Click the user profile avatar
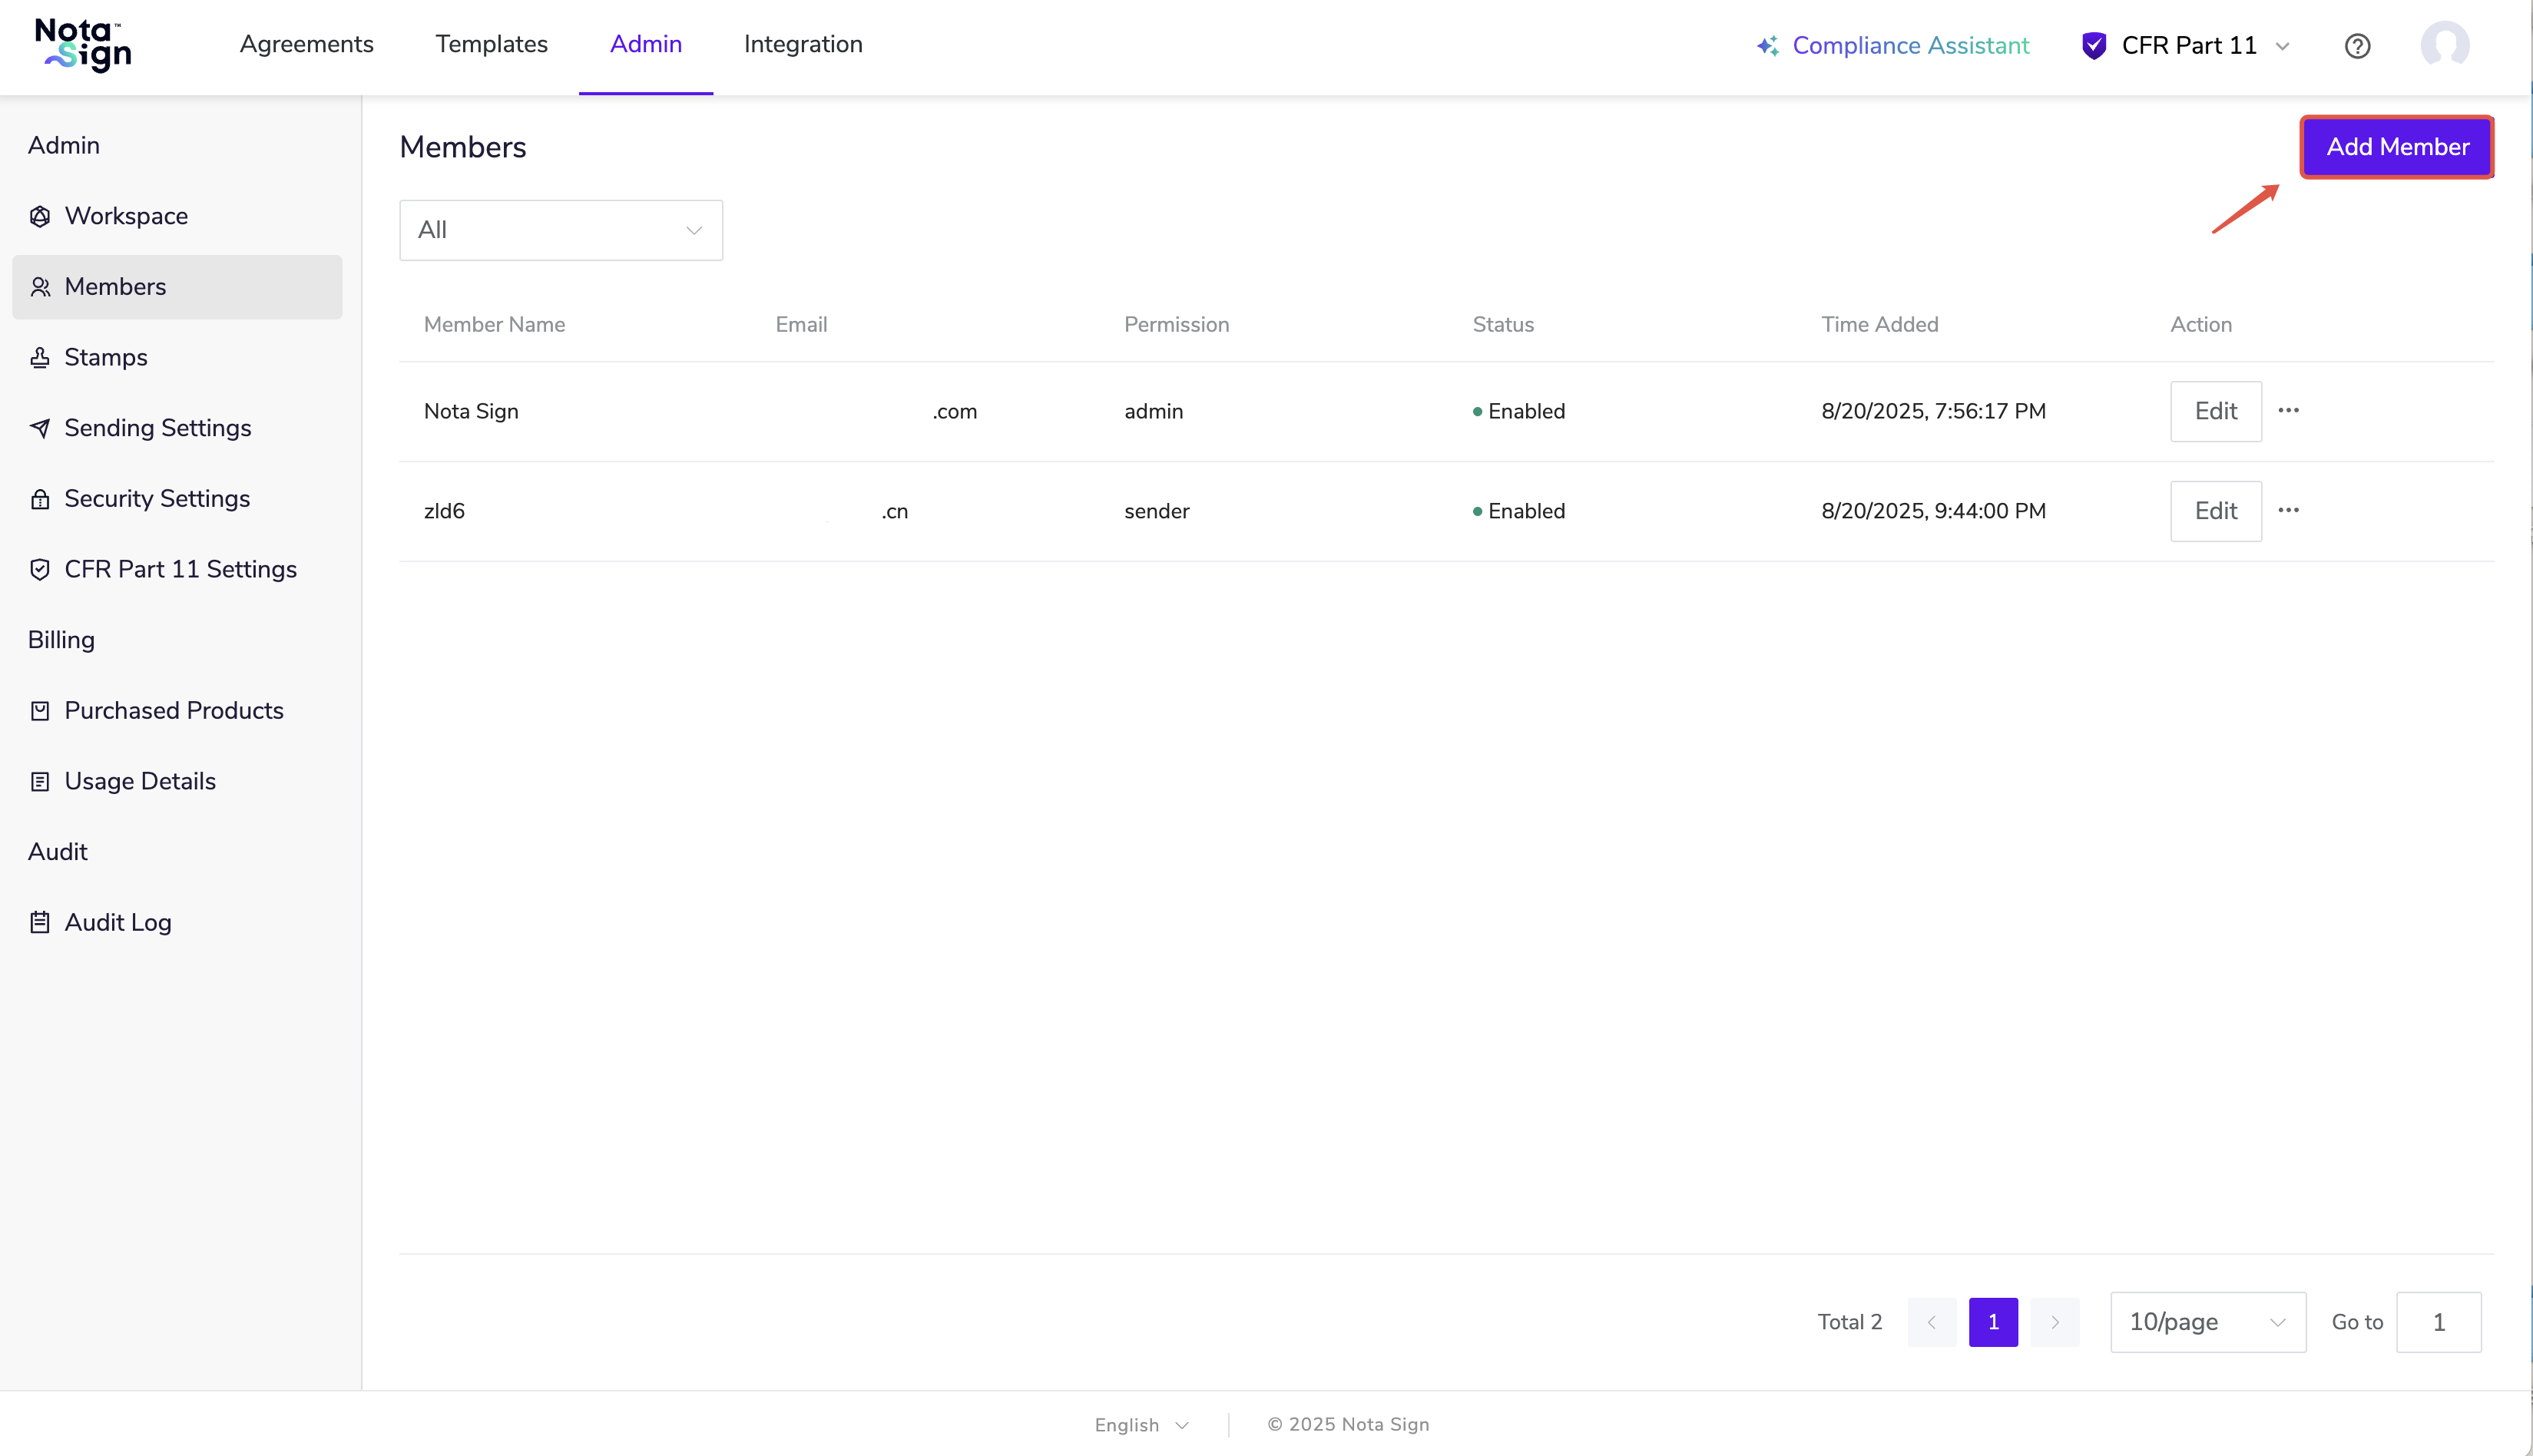This screenshot has height=1456, width=2533. [x=2444, y=46]
